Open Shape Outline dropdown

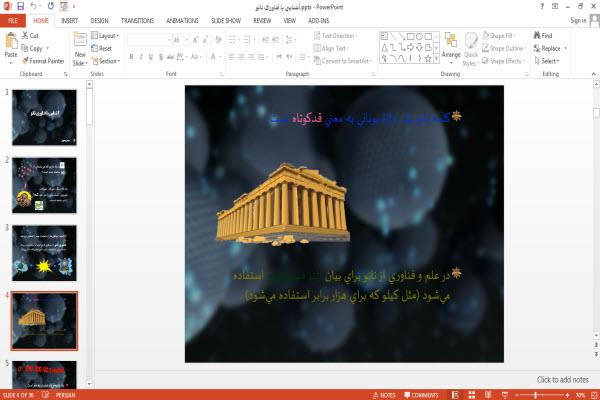click(504, 48)
